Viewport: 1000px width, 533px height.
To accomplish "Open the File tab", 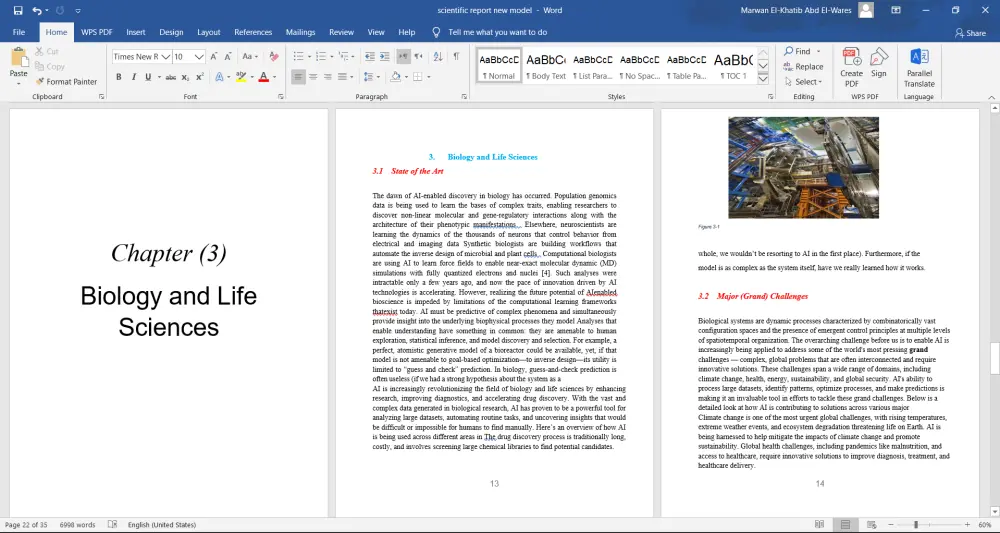I will [19, 32].
